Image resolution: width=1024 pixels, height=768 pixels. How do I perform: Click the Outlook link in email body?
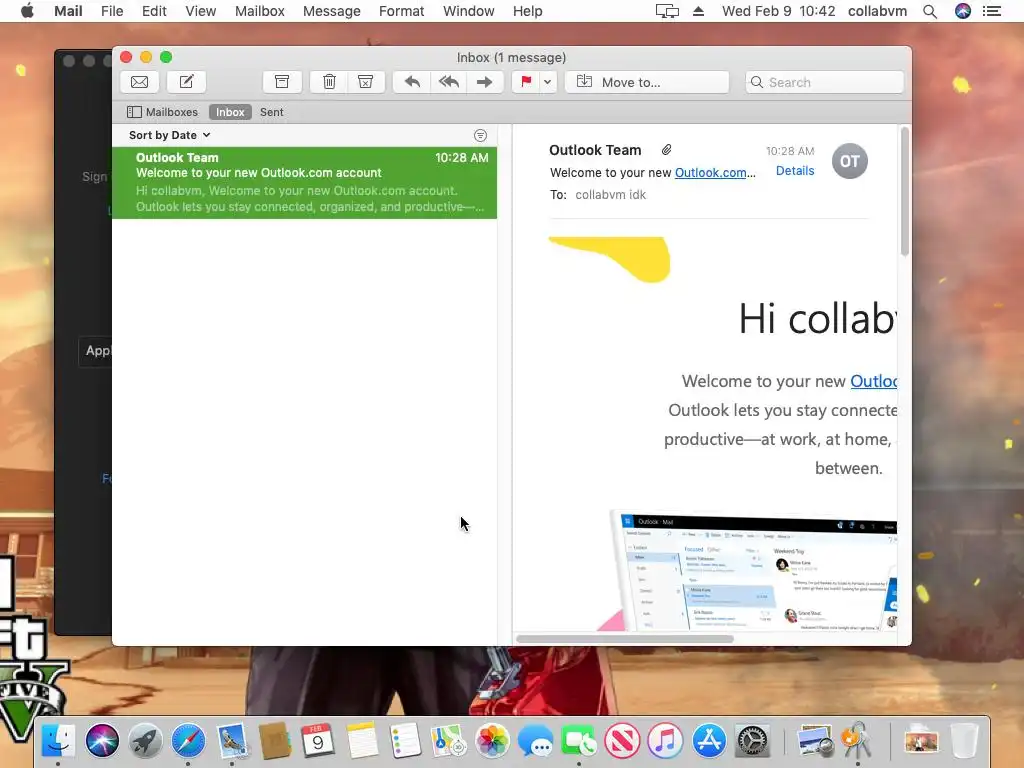874,381
